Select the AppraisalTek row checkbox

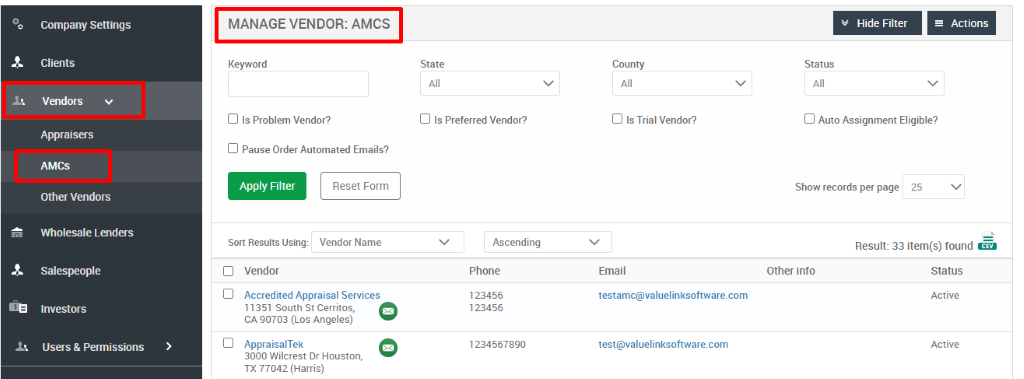pos(228,343)
